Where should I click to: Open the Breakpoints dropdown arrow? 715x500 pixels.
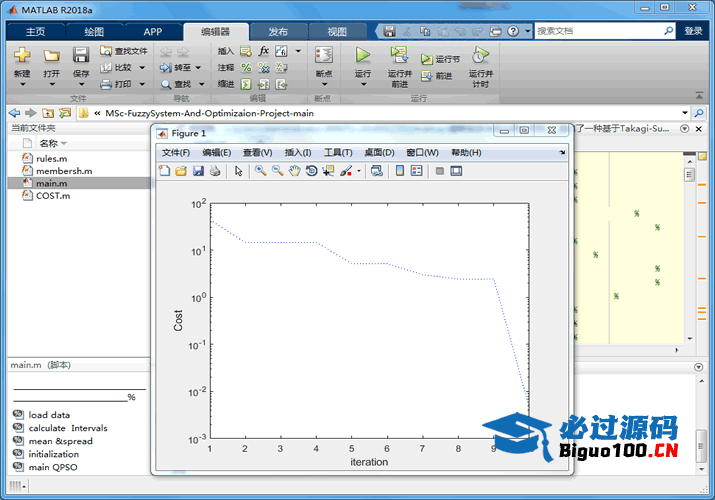coord(324,84)
